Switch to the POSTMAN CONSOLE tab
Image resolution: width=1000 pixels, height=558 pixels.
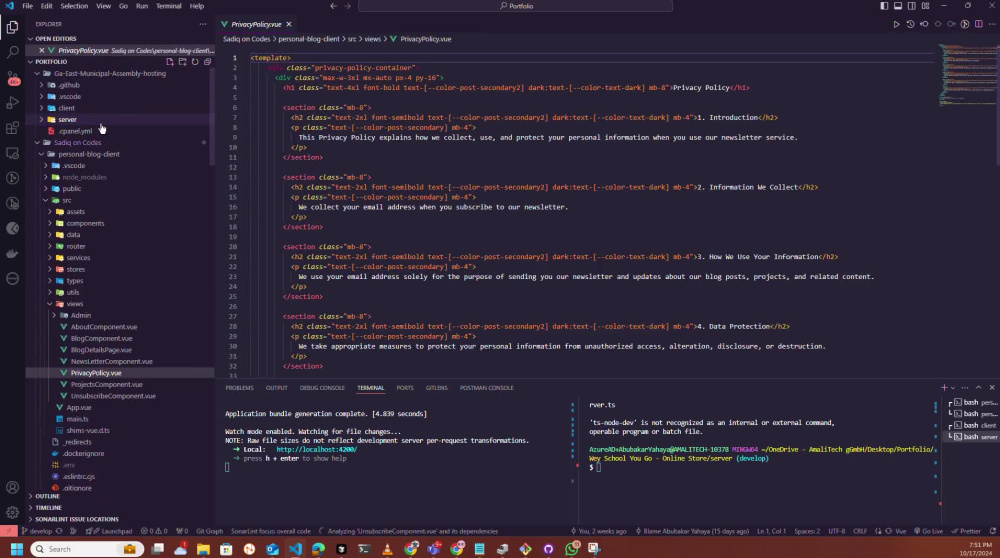[487, 388]
